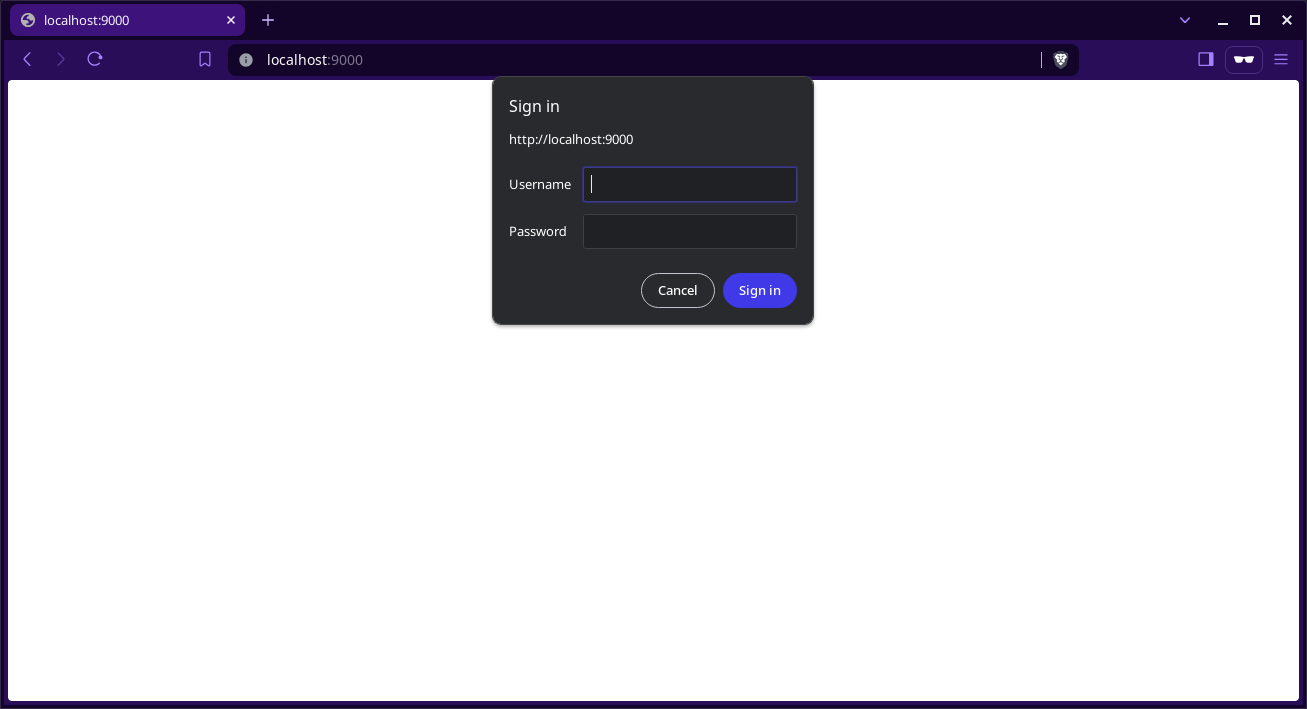Image resolution: width=1307 pixels, height=709 pixels.
Task: Bookmark this page using the bookmark icon
Action: [205, 60]
